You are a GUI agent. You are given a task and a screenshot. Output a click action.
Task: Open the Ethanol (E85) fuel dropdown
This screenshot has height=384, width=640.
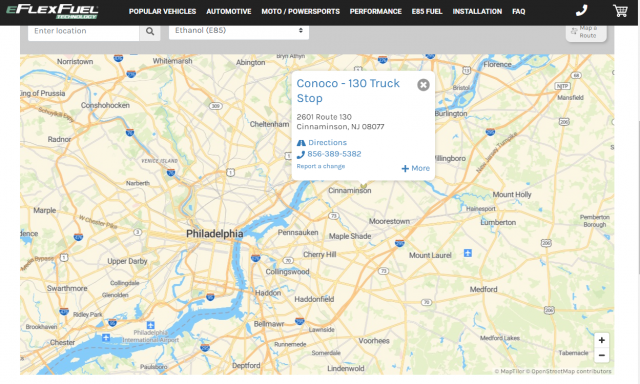[x=239, y=31]
